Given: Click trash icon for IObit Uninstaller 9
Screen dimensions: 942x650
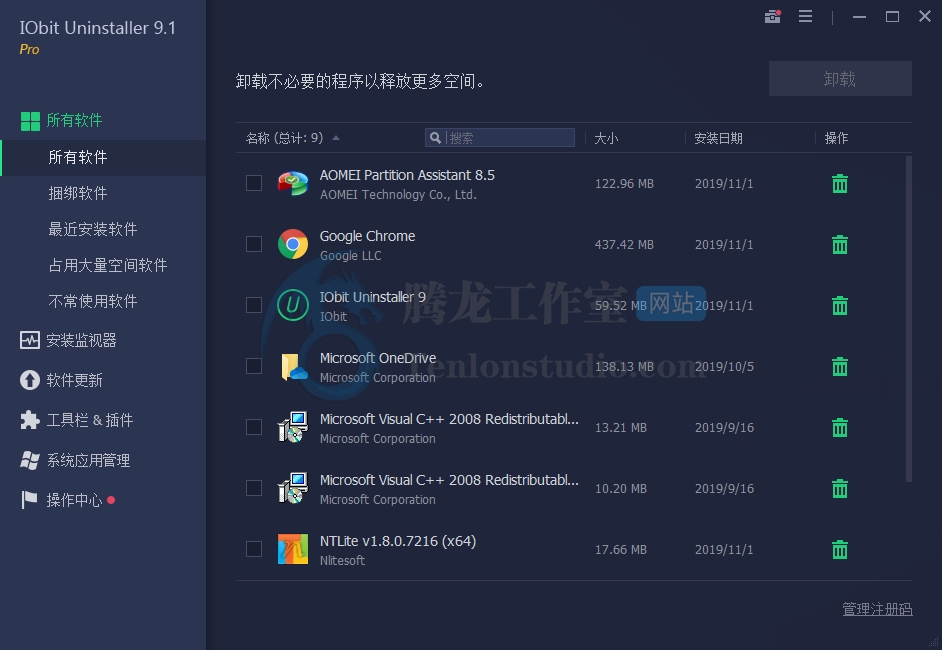Looking at the screenshot, I should click(x=840, y=306).
